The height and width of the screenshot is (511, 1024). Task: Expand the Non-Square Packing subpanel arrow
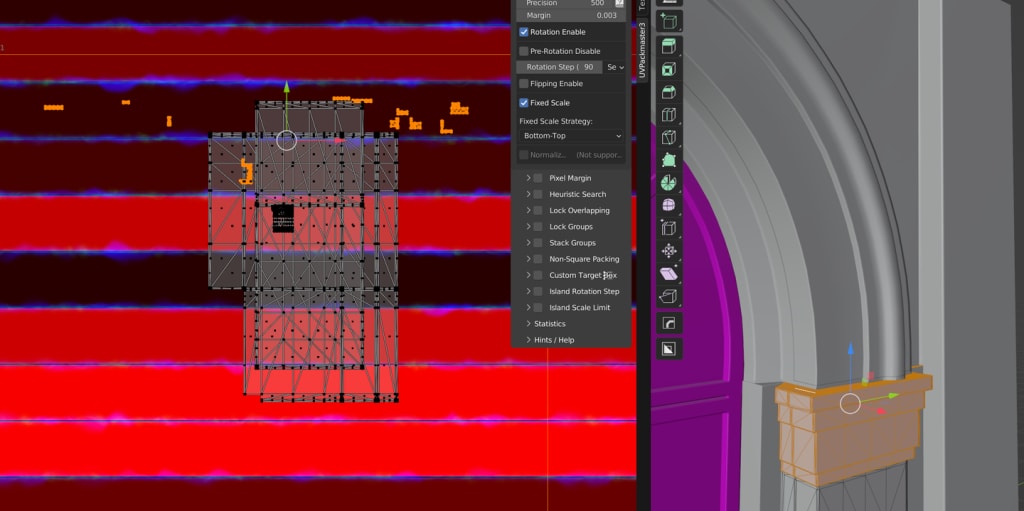pyautogui.click(x=528, y=259)
